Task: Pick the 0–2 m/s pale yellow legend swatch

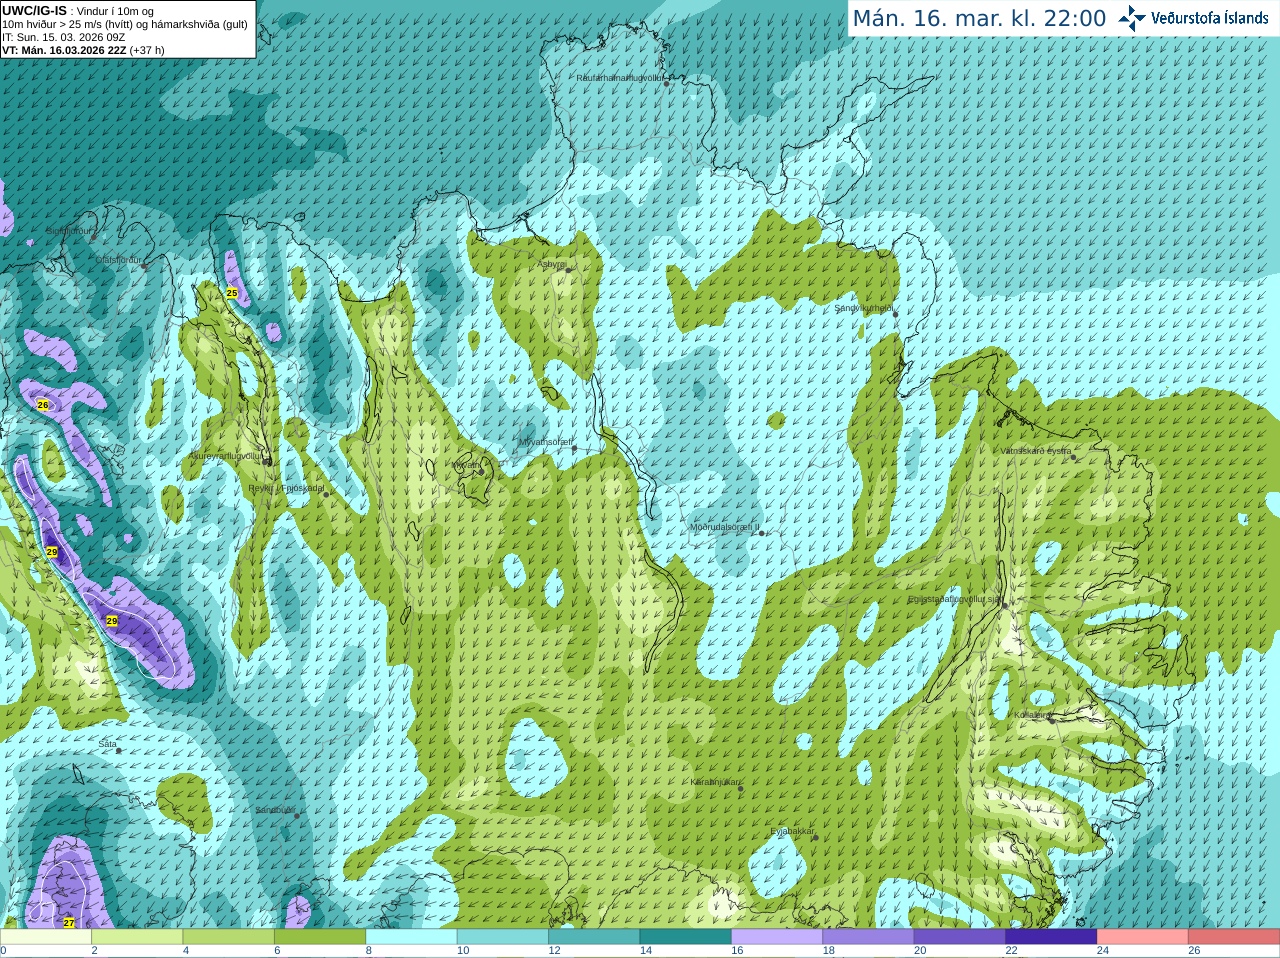Action: click(x=46, y=937)
